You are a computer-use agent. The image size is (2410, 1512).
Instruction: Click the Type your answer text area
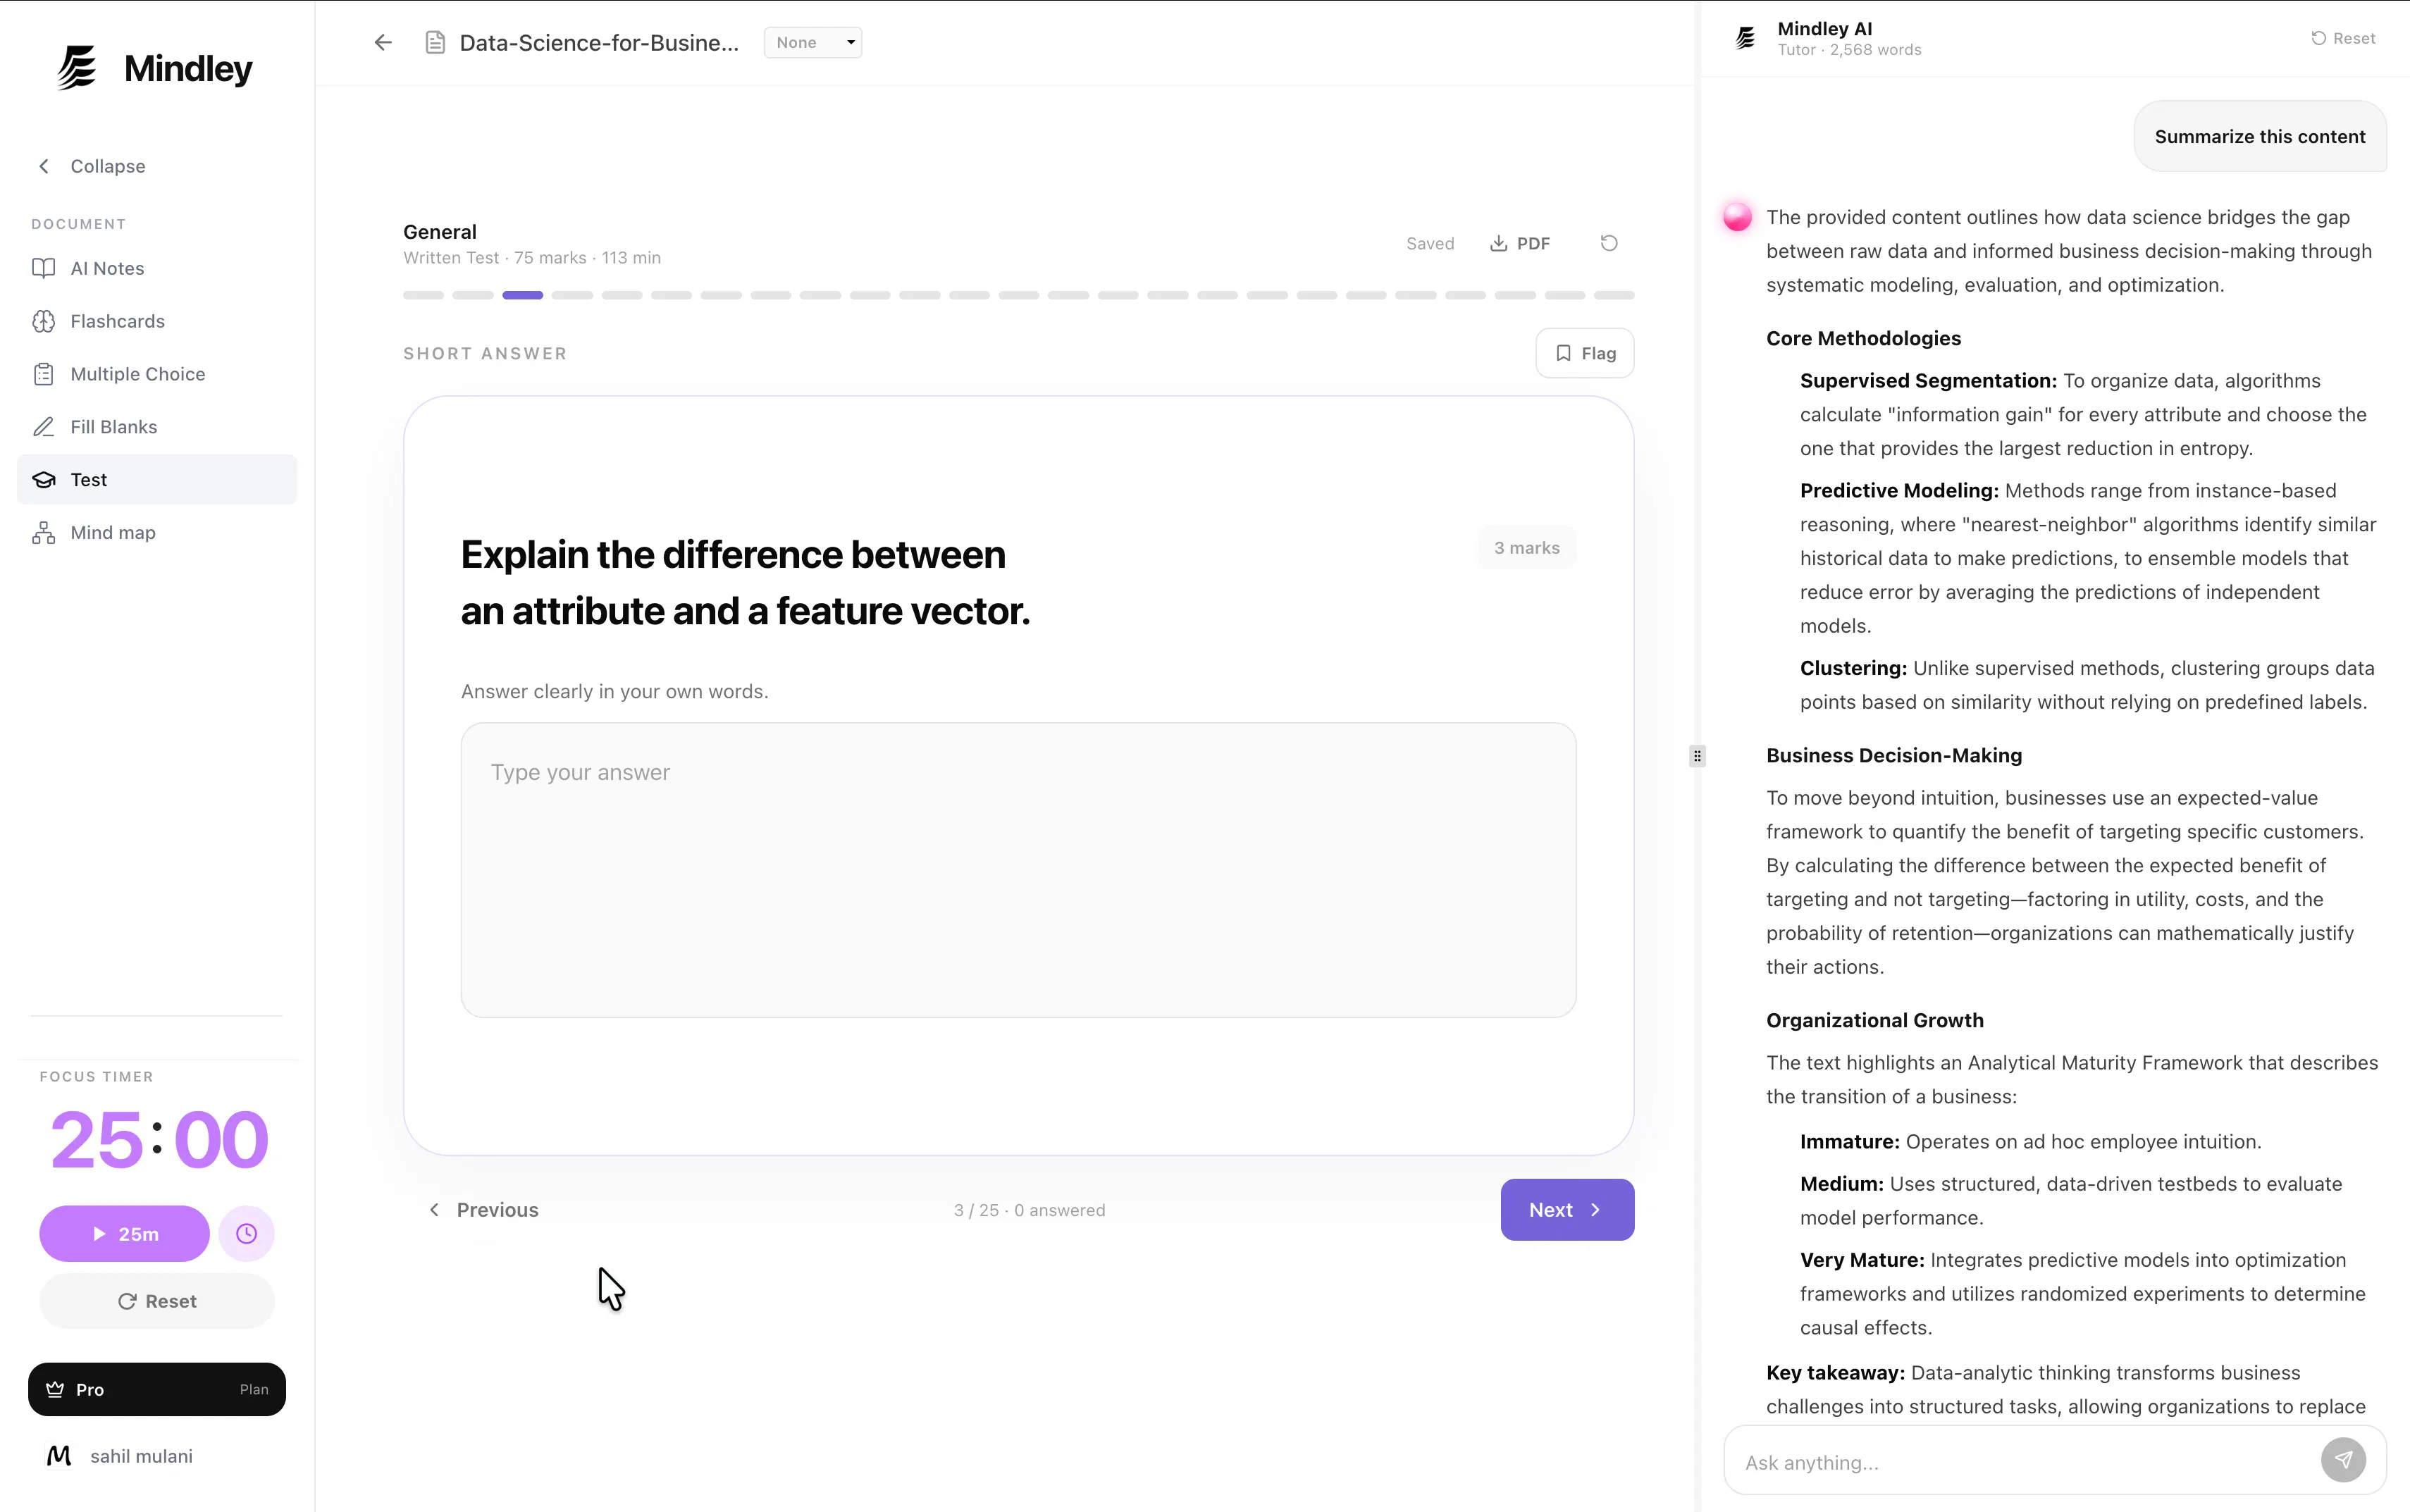[1018, 870]
